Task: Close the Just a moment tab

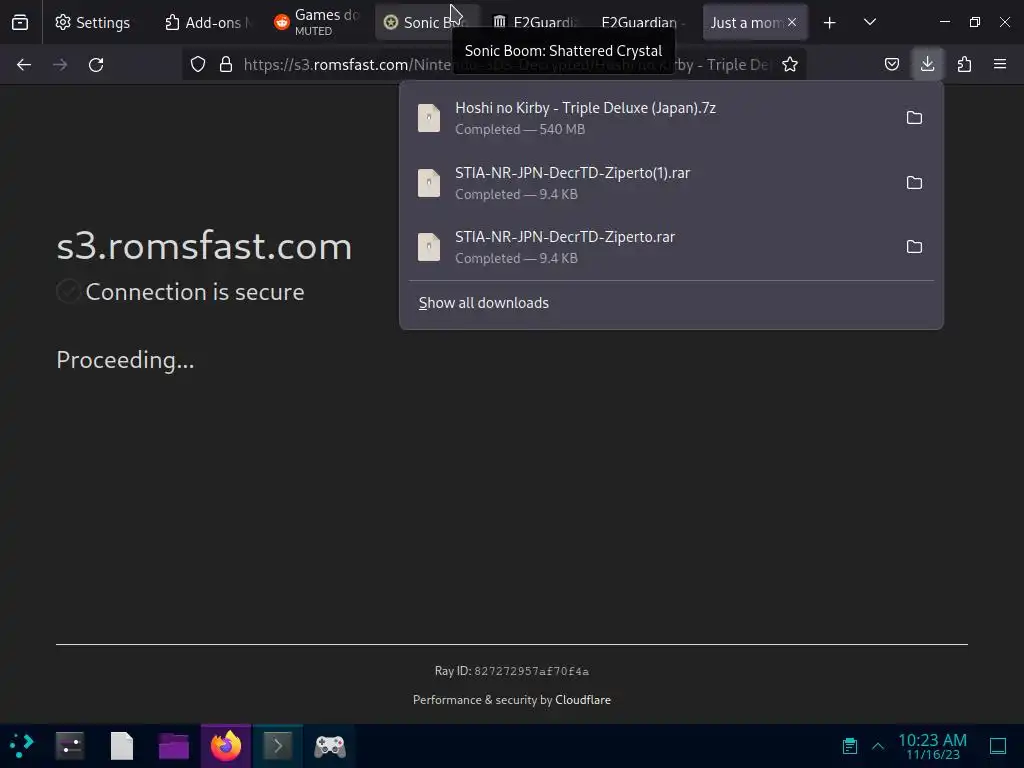Action: click(x=792, y=22)
